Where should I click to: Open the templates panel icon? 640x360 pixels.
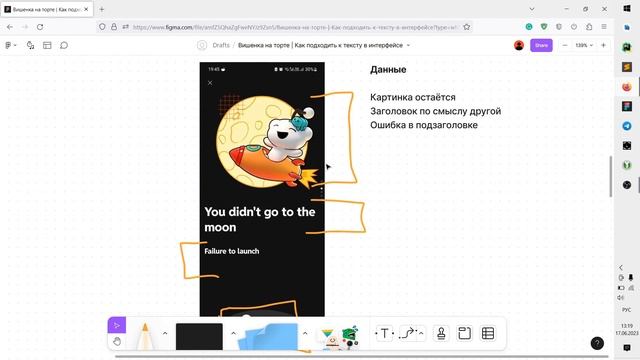(47, 45)
